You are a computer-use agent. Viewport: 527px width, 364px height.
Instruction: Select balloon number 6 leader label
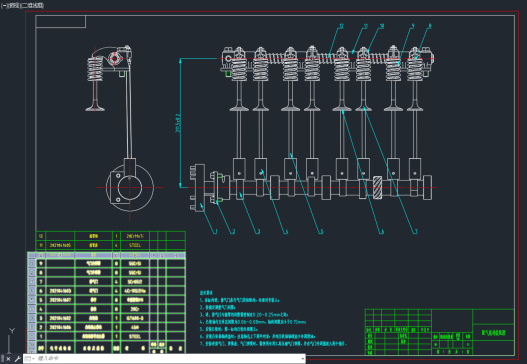(381, 232)
